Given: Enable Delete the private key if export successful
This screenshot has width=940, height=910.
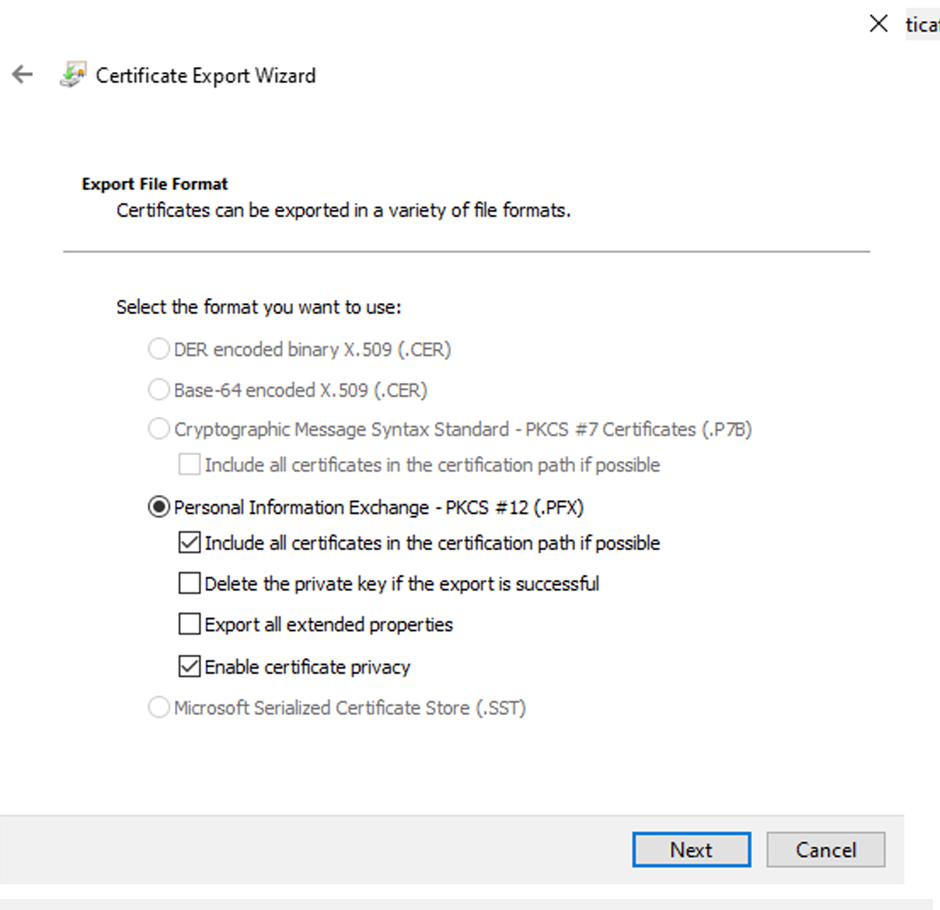Looking at the screenshot, I should [189, 583].
